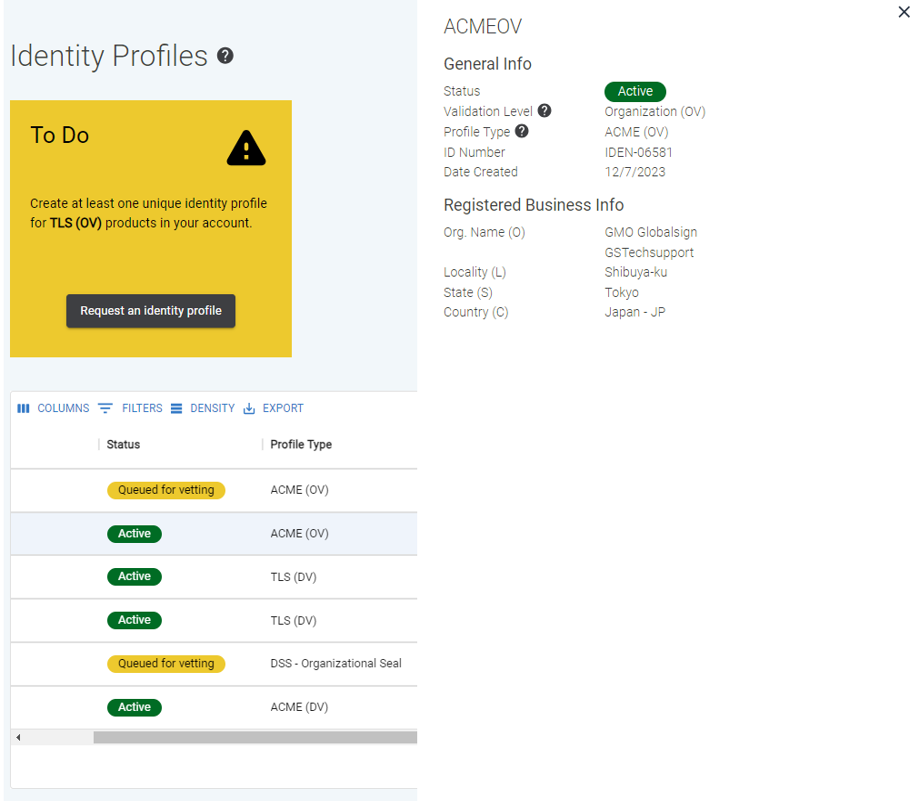Open the Export options menu

tap(273, 408)
